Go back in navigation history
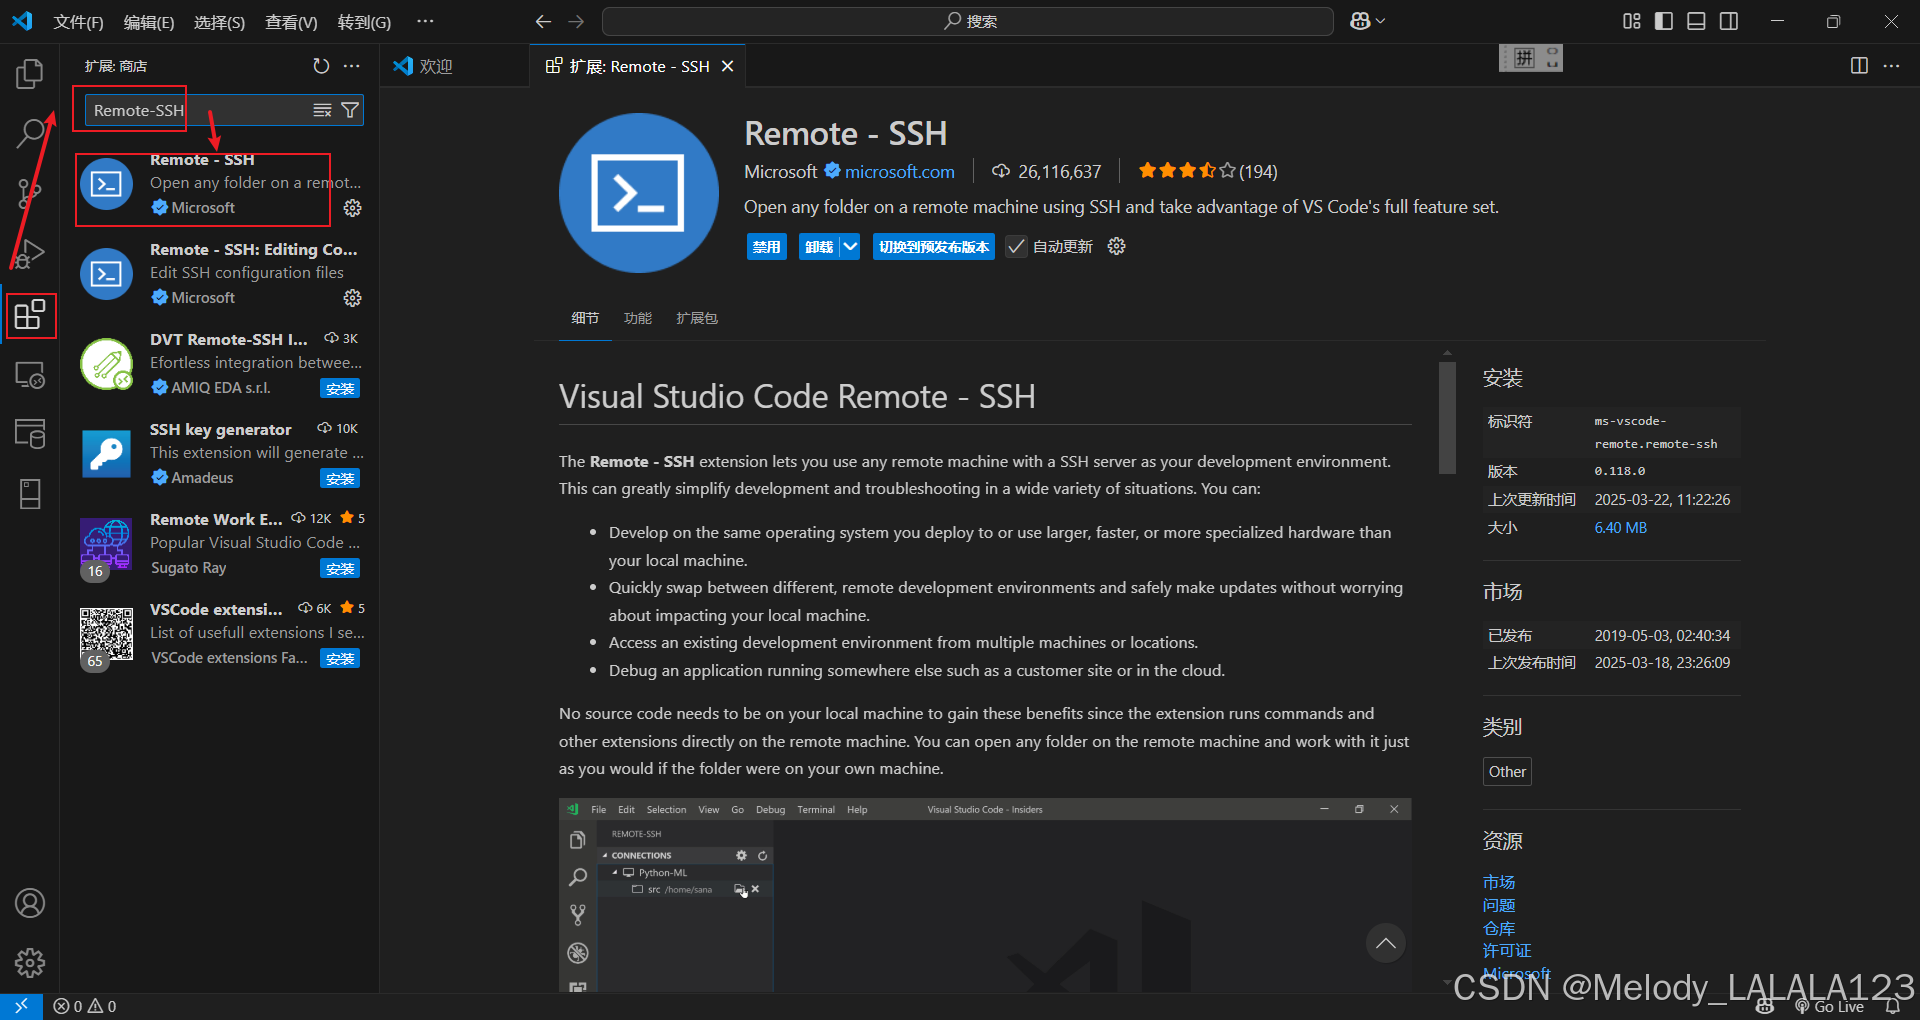The width and height of the screenshot is (1920, 1020). pyautogui.click(x=543, y=21)
